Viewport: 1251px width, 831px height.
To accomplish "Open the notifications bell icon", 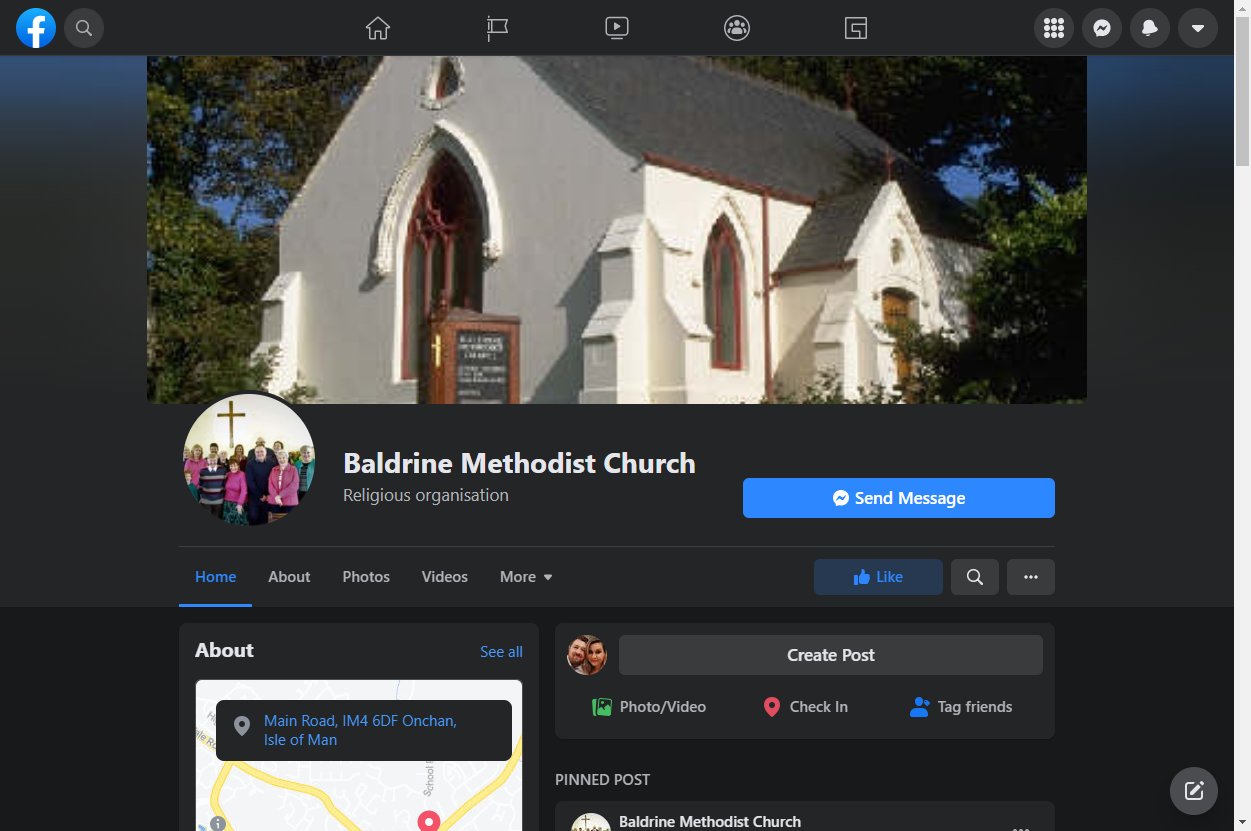I will (x=1150, y=28).
